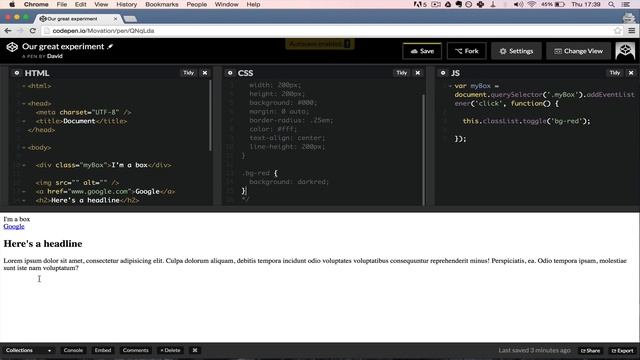The height and width of the screenshot is (360, 640).
Task: Click the HTML editor scrollbar
Action: click(211, 116)
